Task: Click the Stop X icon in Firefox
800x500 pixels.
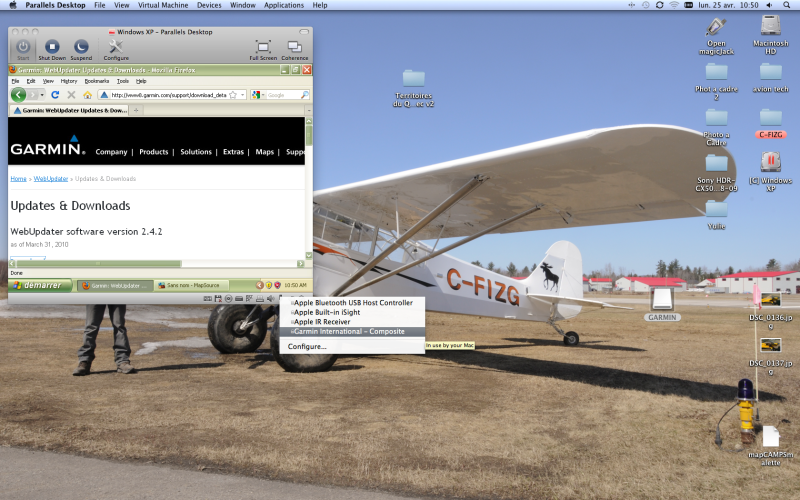Action: pos(71,95)
